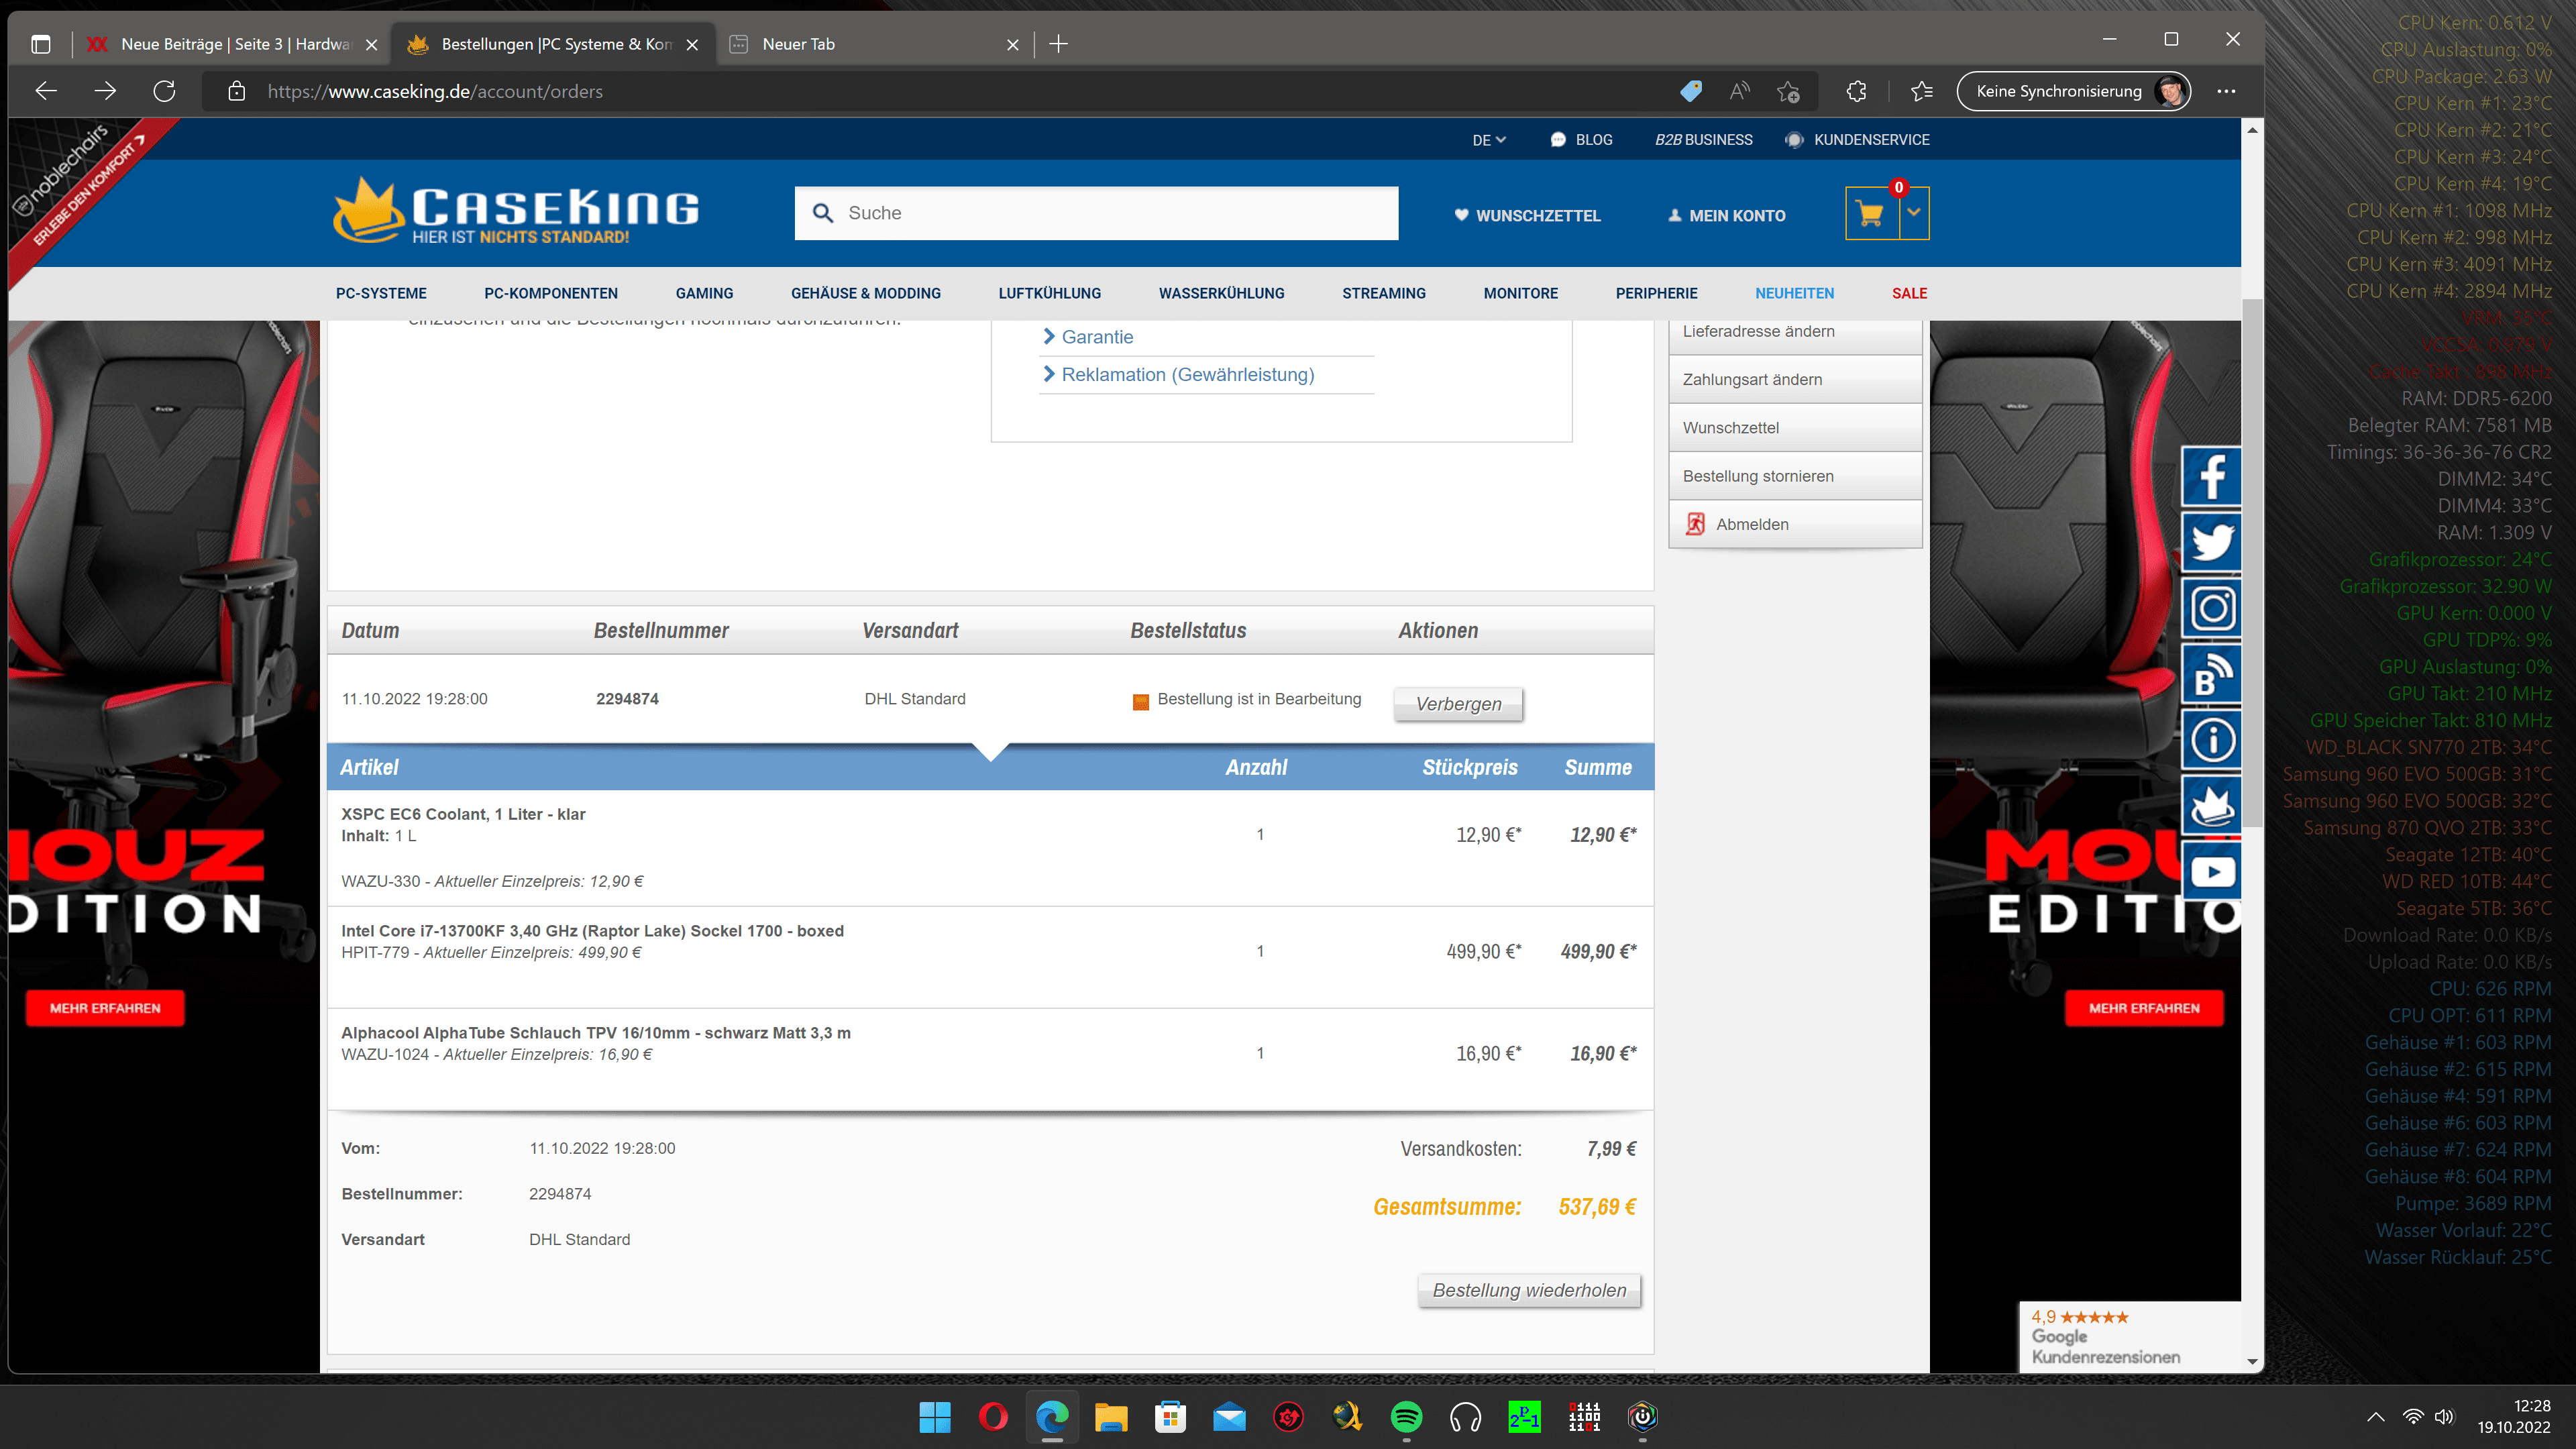This screenshot has height=1449, width=2576.
Task: Open the tab actions menu icon
Action: [x=40, y=44]
